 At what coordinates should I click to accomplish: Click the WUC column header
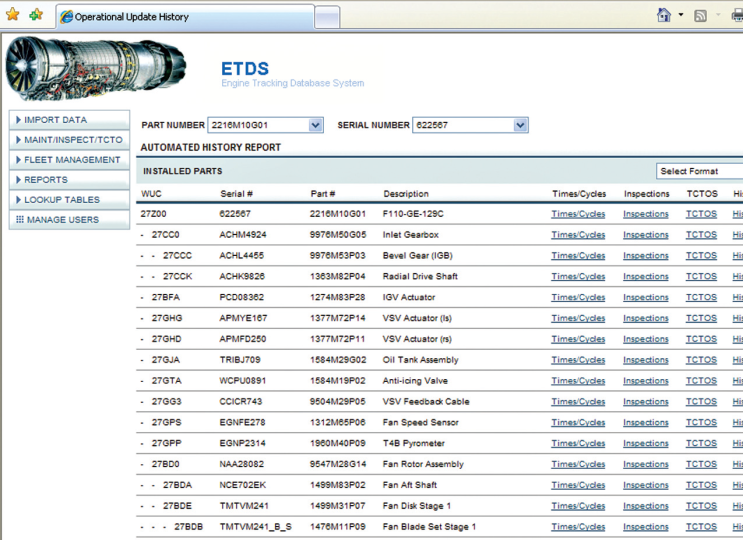pos(151,194)
